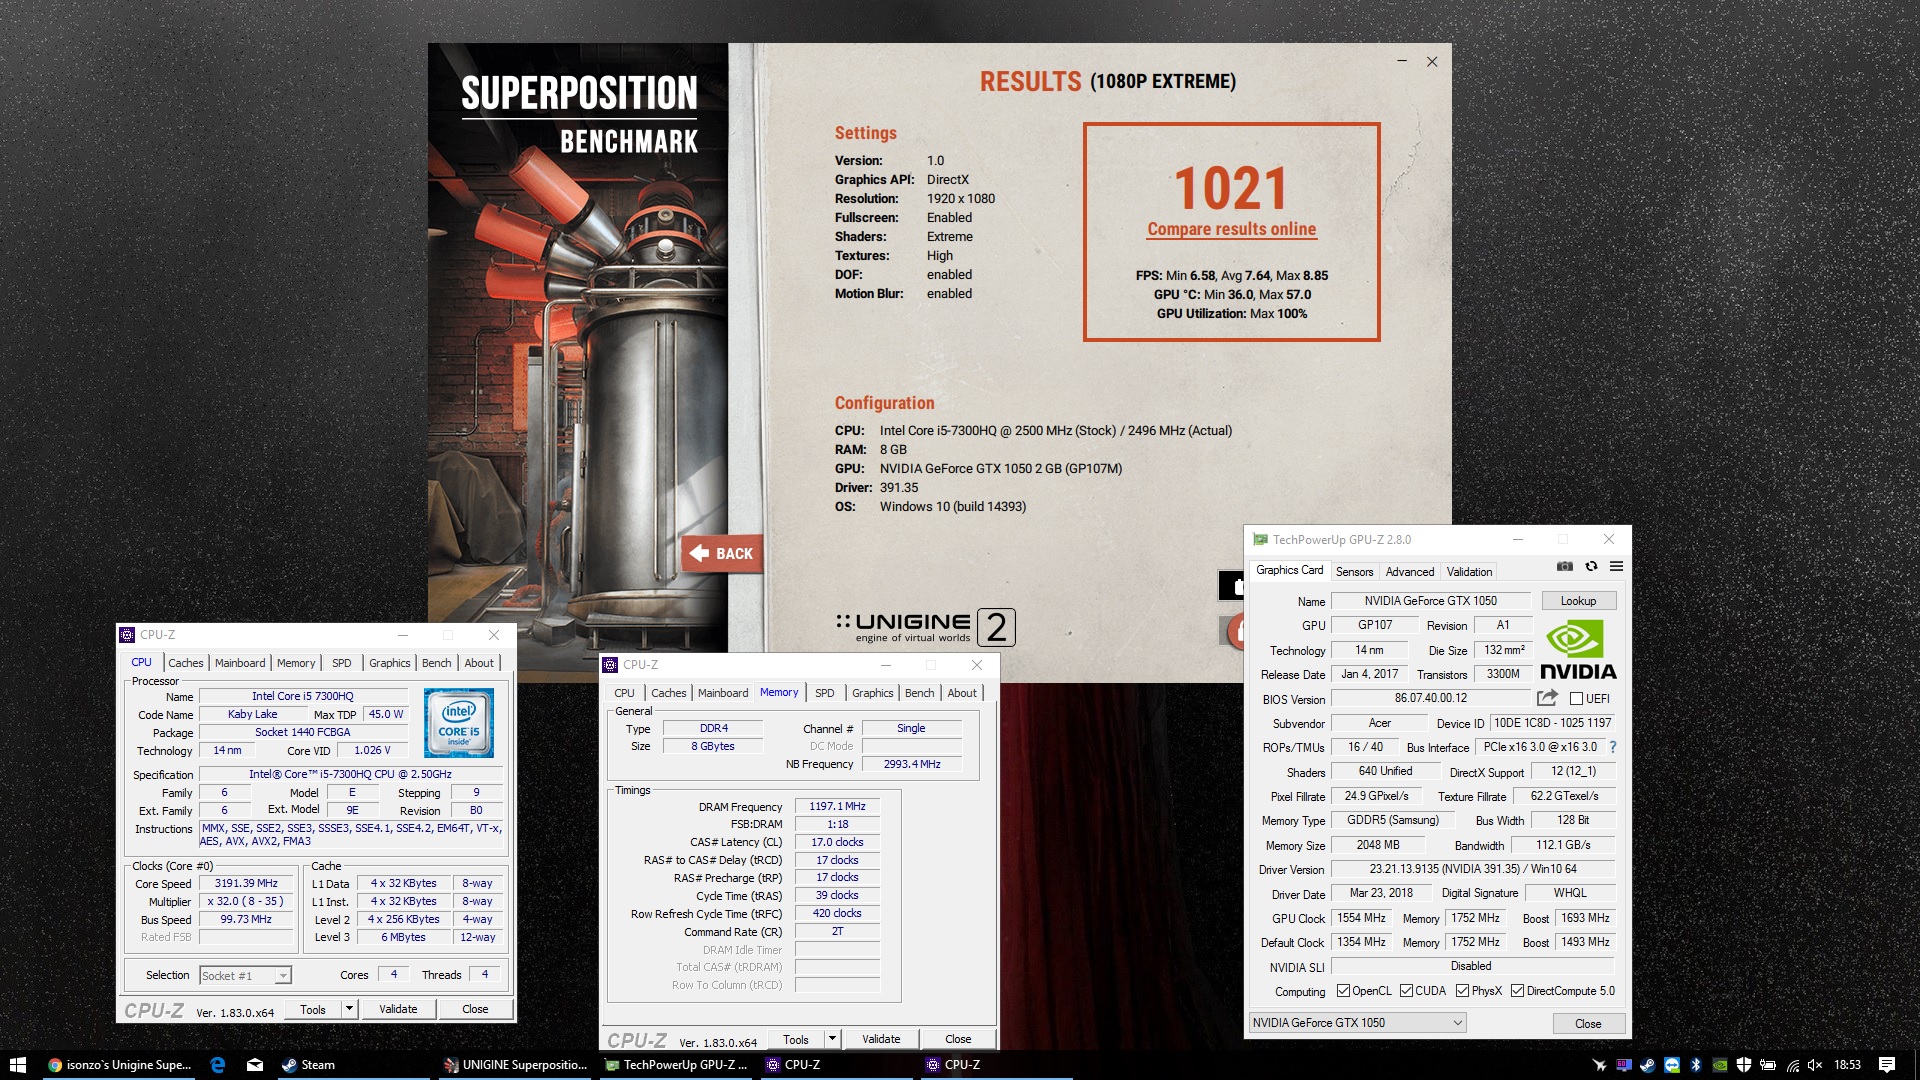Click the GPU-Z refresh icon

1591,567
